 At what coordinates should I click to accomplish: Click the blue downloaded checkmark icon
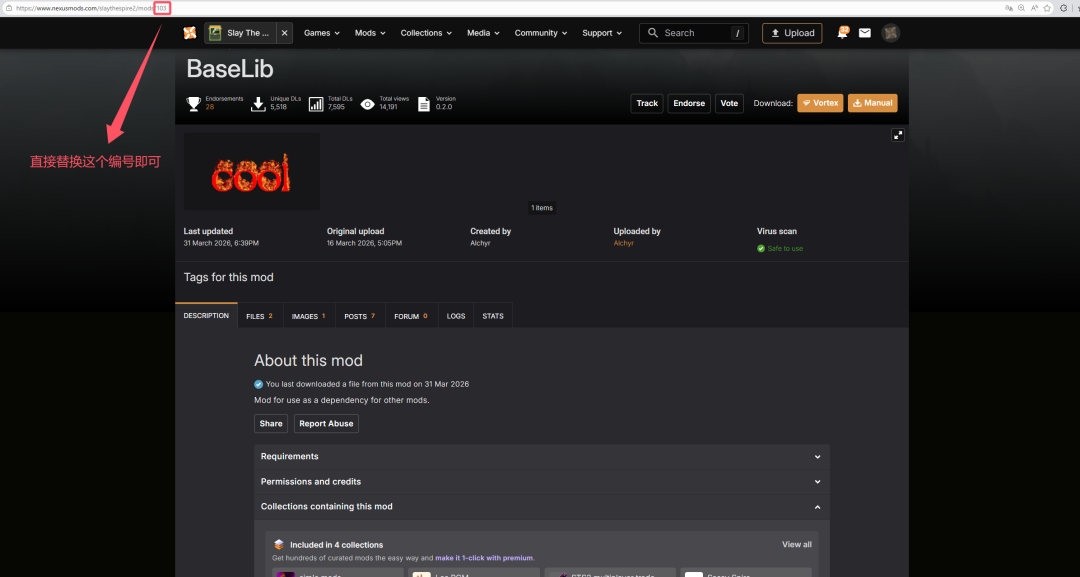(258, 384)
